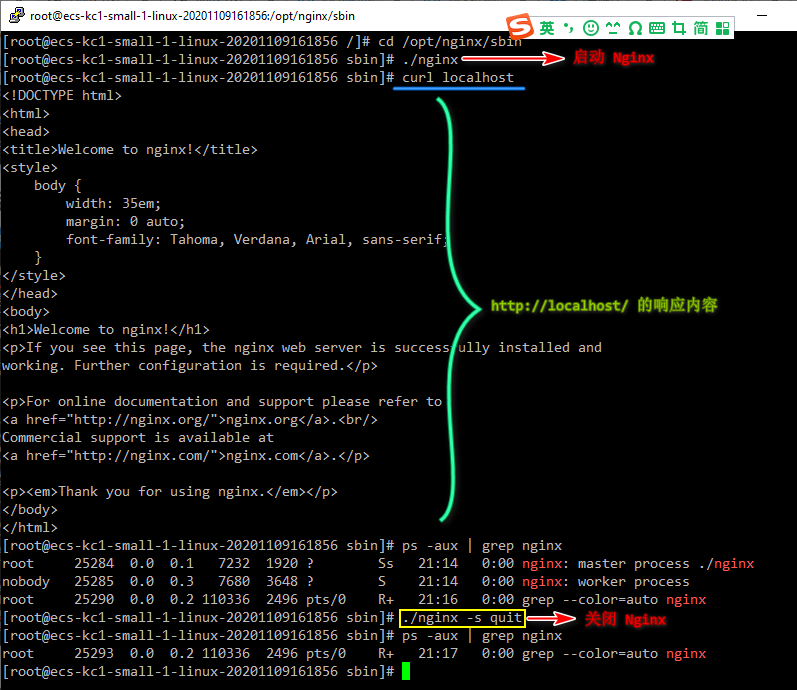Click PID 25285 of the nobody user

pos(94,582)
